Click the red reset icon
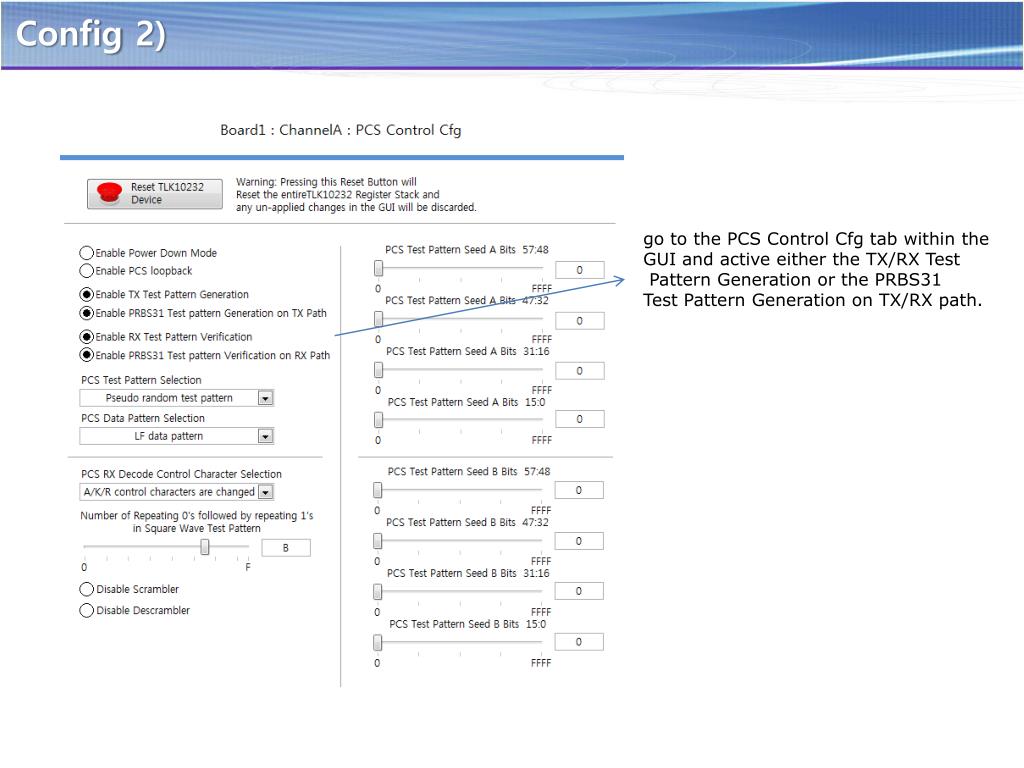Screen dimensions: 1024x768 [x=109, y=193]
